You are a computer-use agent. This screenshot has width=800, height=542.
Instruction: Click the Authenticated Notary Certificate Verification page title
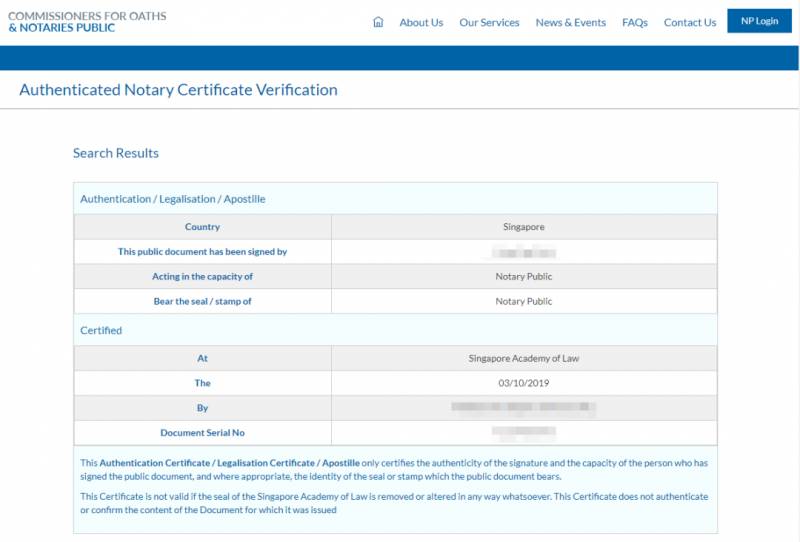coord(178,90)
